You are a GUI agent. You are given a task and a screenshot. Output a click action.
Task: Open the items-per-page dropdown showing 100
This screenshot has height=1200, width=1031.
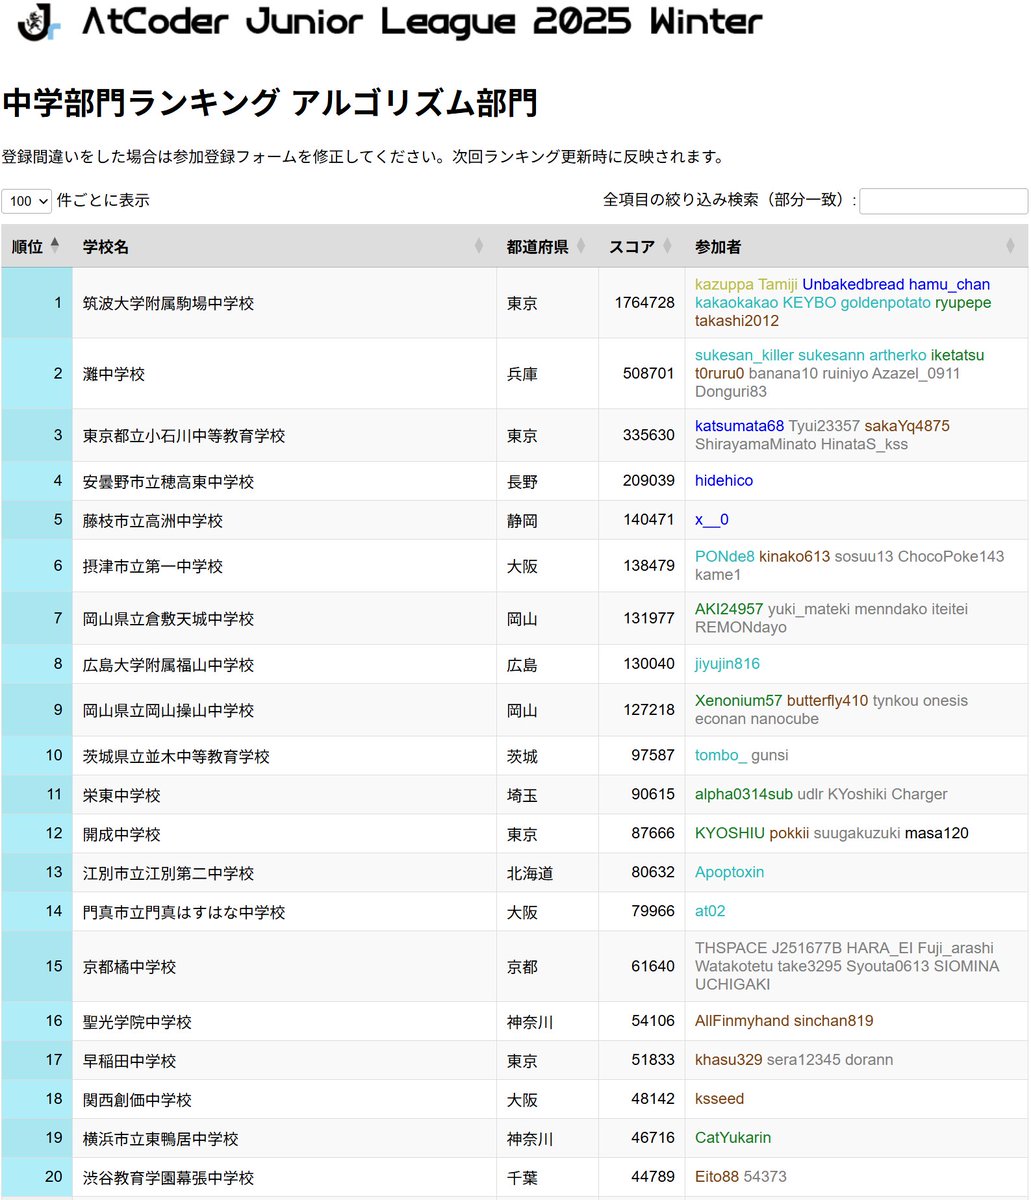[26, 201]
